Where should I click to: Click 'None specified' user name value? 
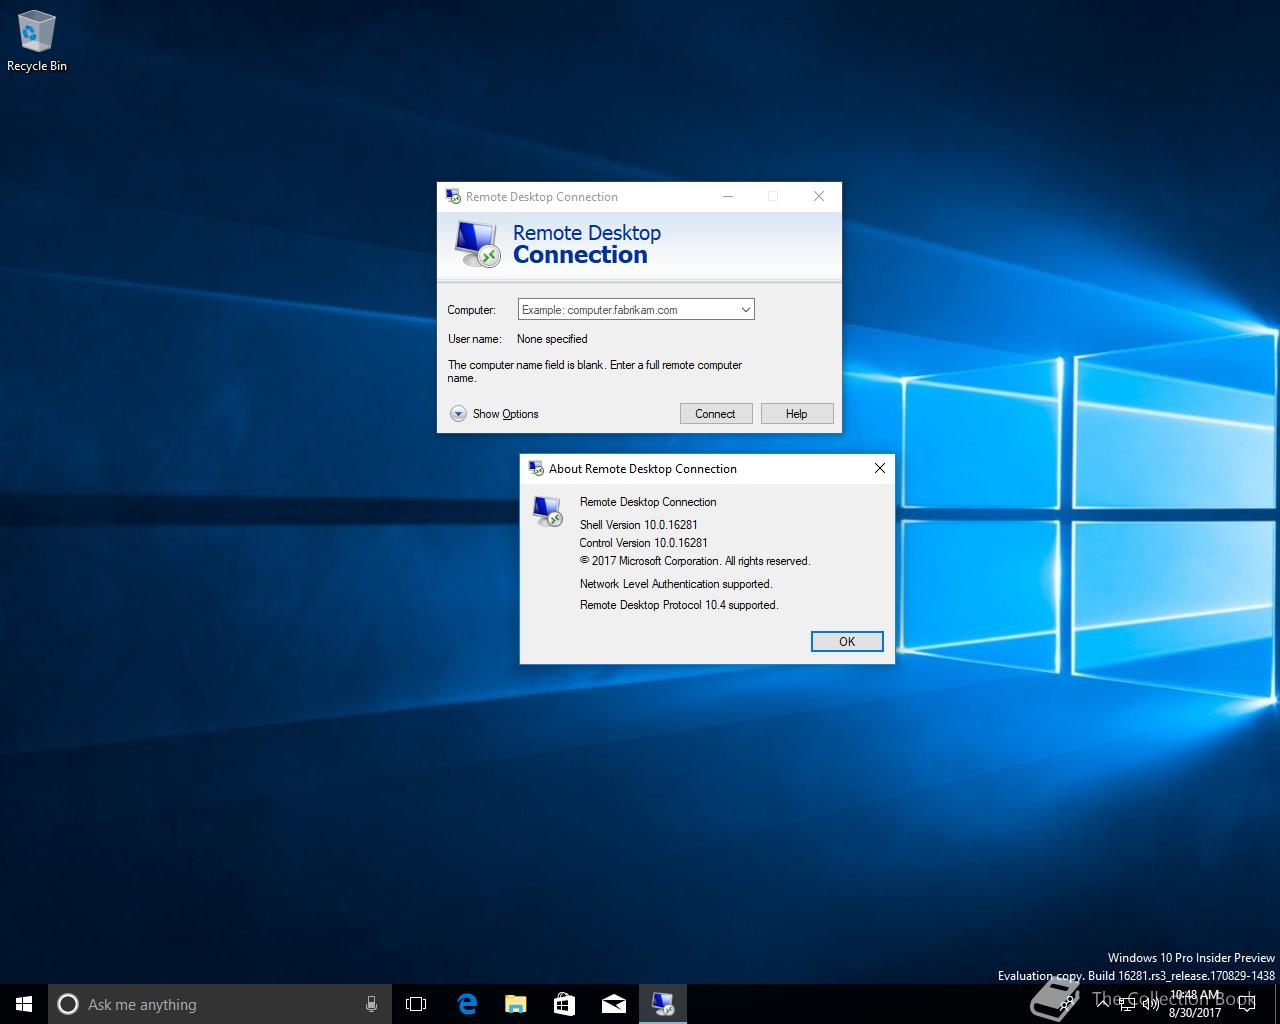tap(552, 339)
